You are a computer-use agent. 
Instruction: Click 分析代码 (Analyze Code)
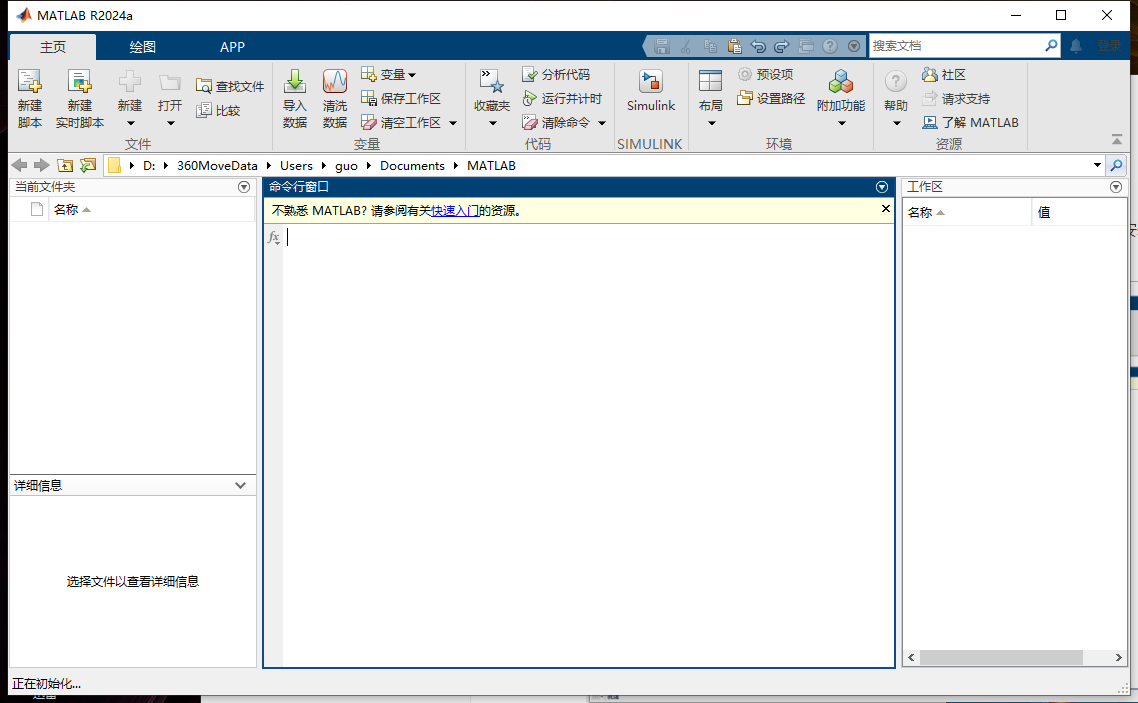click(x=556, y=74)
